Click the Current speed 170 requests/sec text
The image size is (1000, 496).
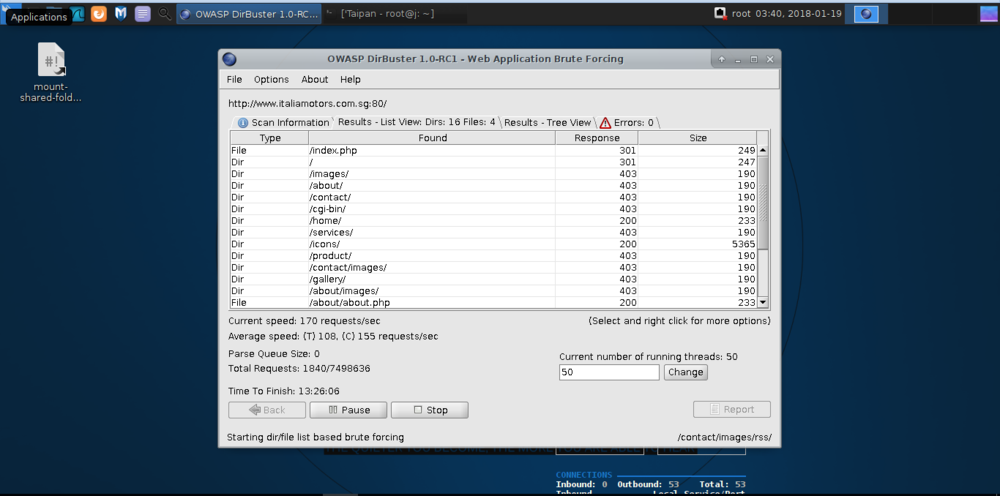pyautogui.click(x=304, y=321)
